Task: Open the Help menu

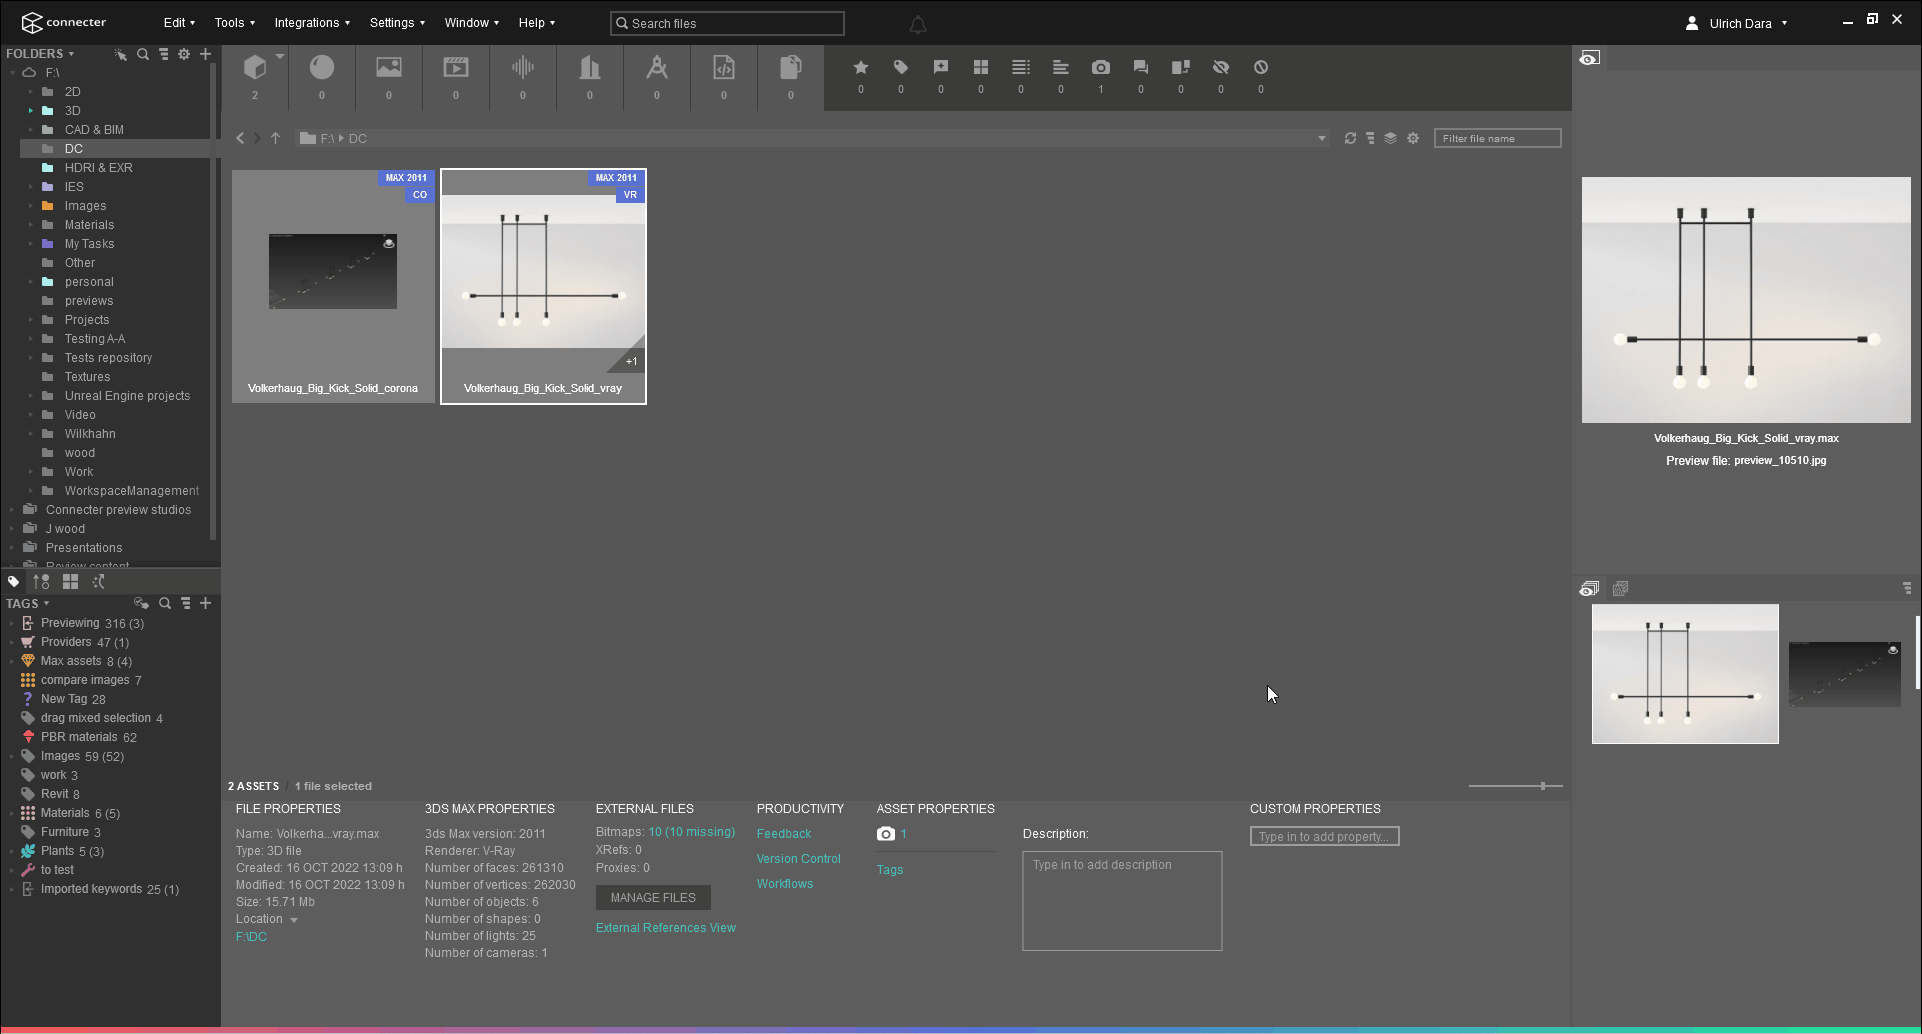Action: tap(536, 22)
